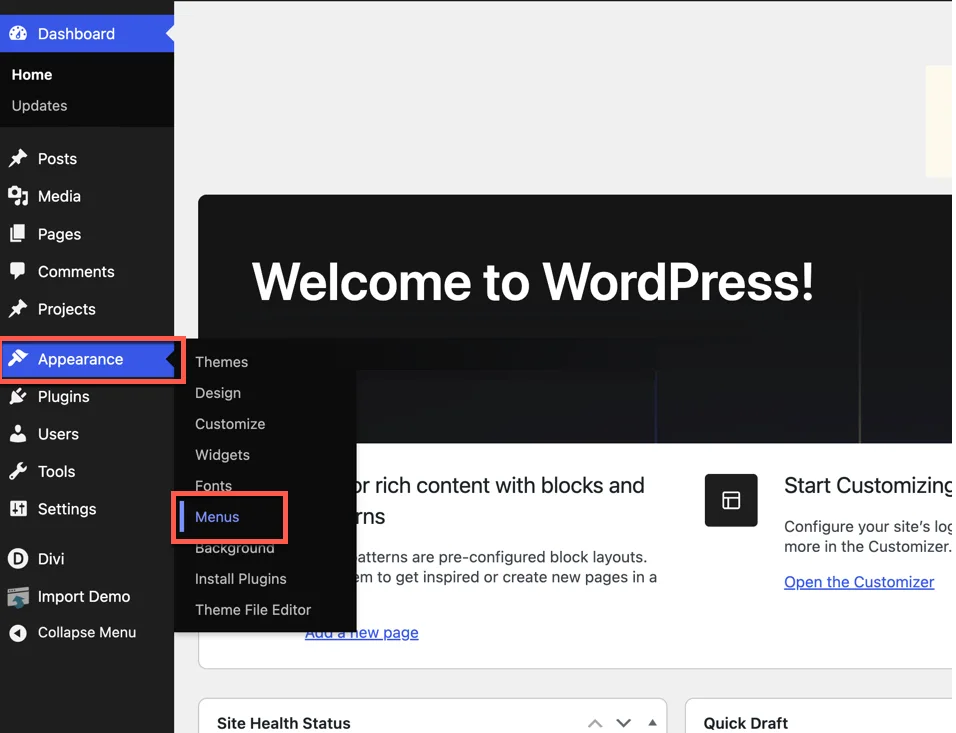956x733 pixels.
Task: Choose Fonts in Appearance flyout
Action: [213, 485]
